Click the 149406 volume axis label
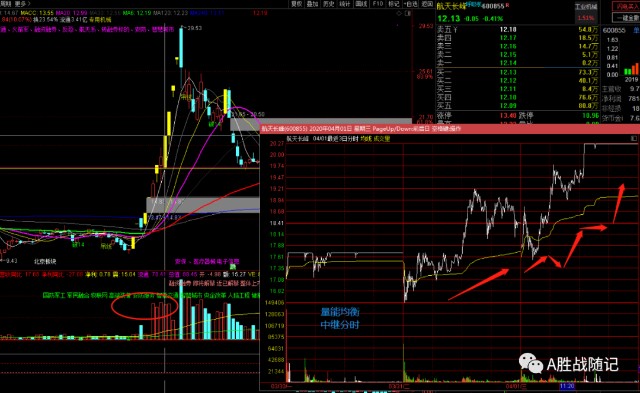 coord(274,303)
